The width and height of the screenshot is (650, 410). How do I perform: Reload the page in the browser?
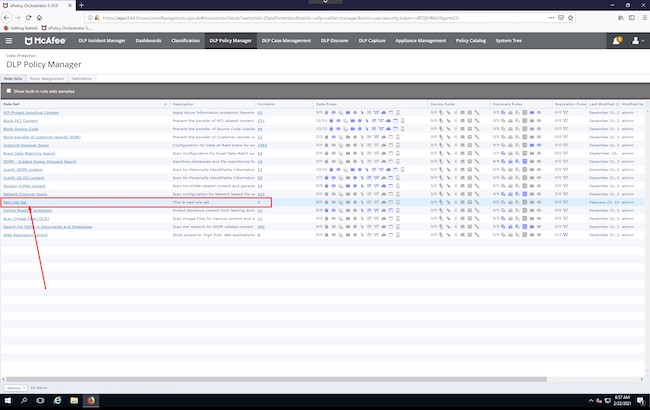click(28, 17)
